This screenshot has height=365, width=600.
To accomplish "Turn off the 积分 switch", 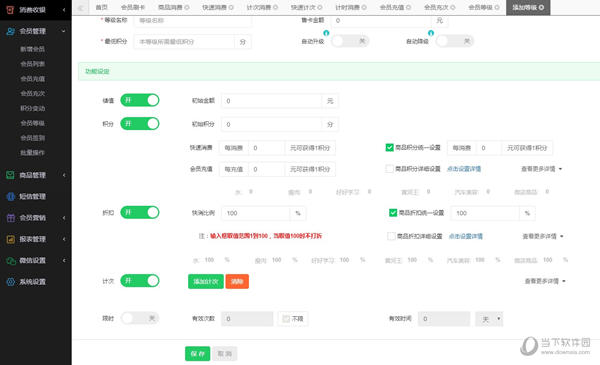I will tap(140, 124).
